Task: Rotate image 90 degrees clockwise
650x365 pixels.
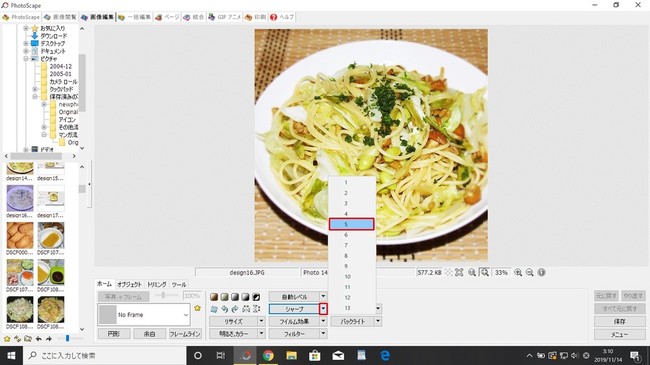Action: [x=235, y=309]
